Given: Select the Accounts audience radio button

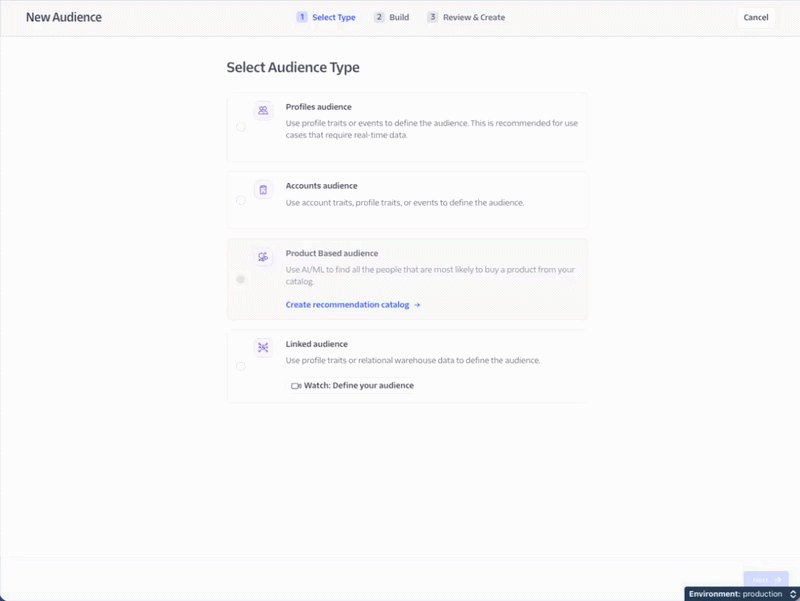Looking at the screenshot, I should tap(240, 199).
